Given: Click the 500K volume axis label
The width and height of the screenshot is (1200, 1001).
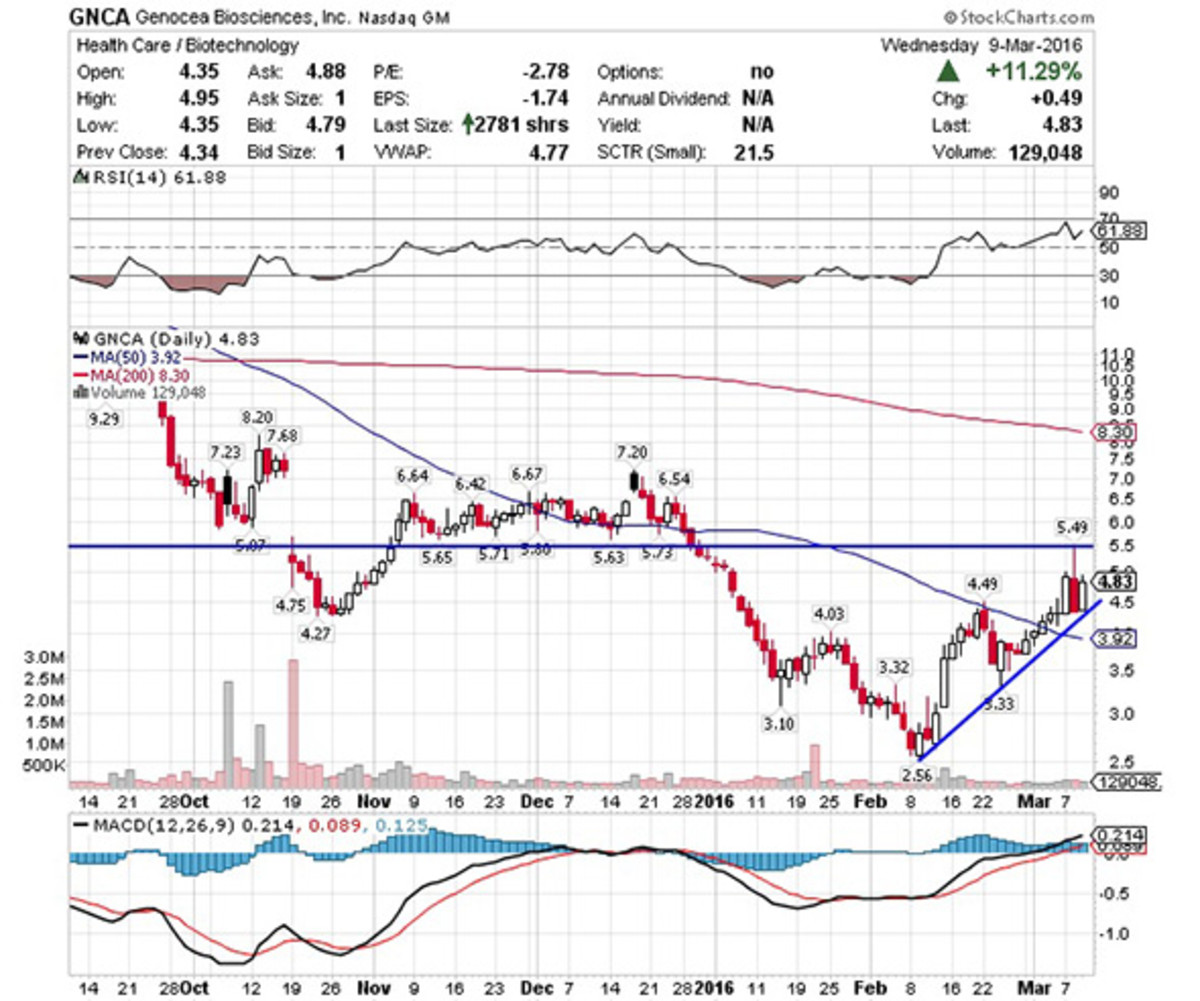Looking at the screenshot, I should click(x=43, y=765).
